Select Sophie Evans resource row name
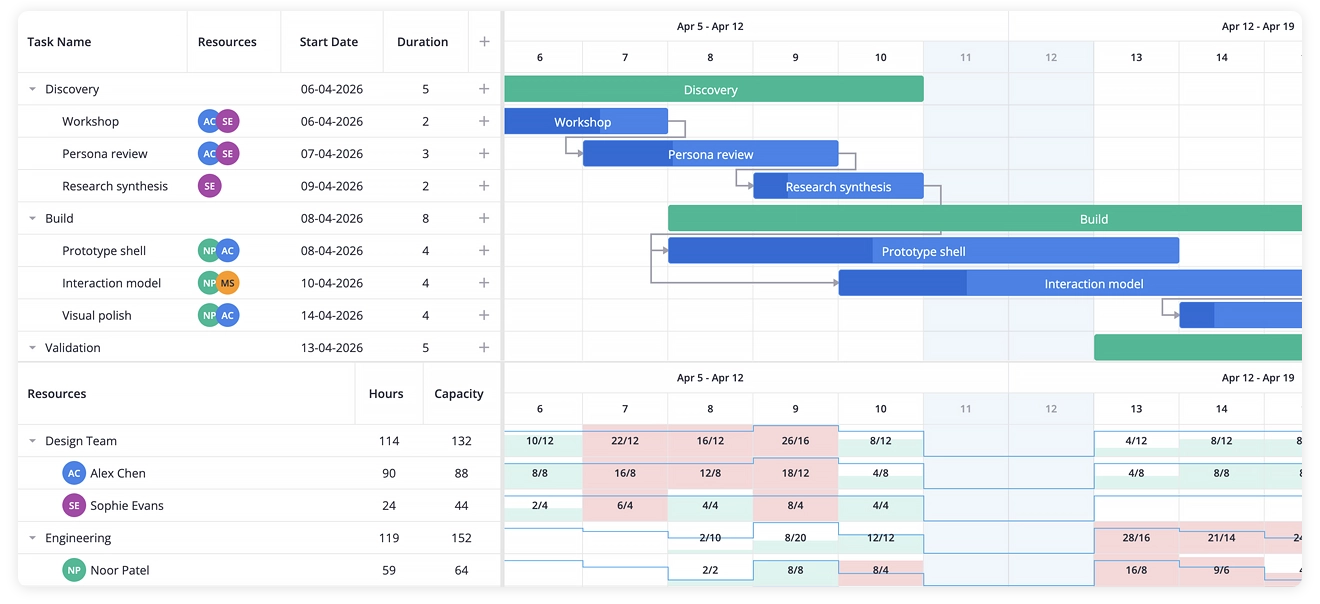 click(127, 506)
